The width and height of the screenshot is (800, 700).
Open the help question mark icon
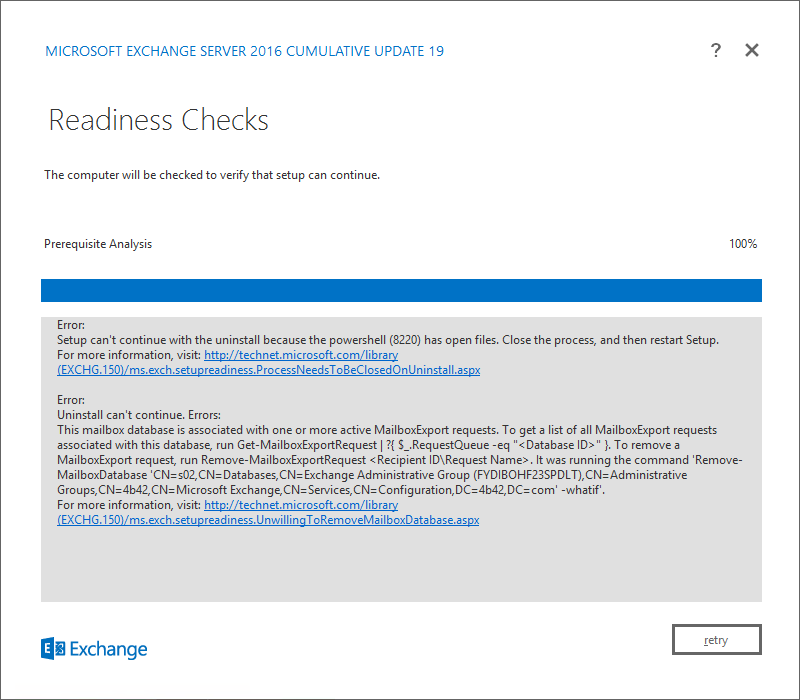coord(716,51)
